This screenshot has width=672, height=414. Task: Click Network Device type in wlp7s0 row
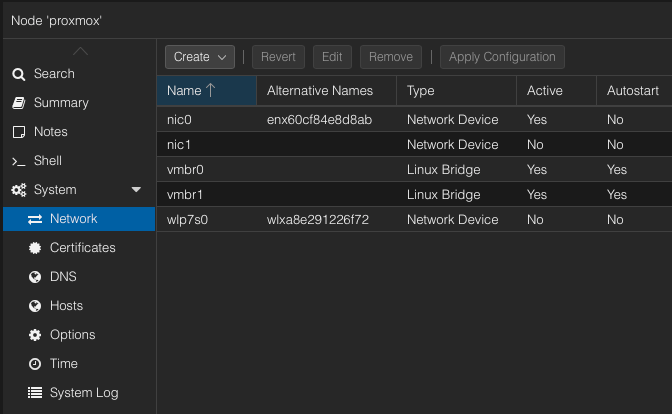pyautogui.click(x=453, y=219)
